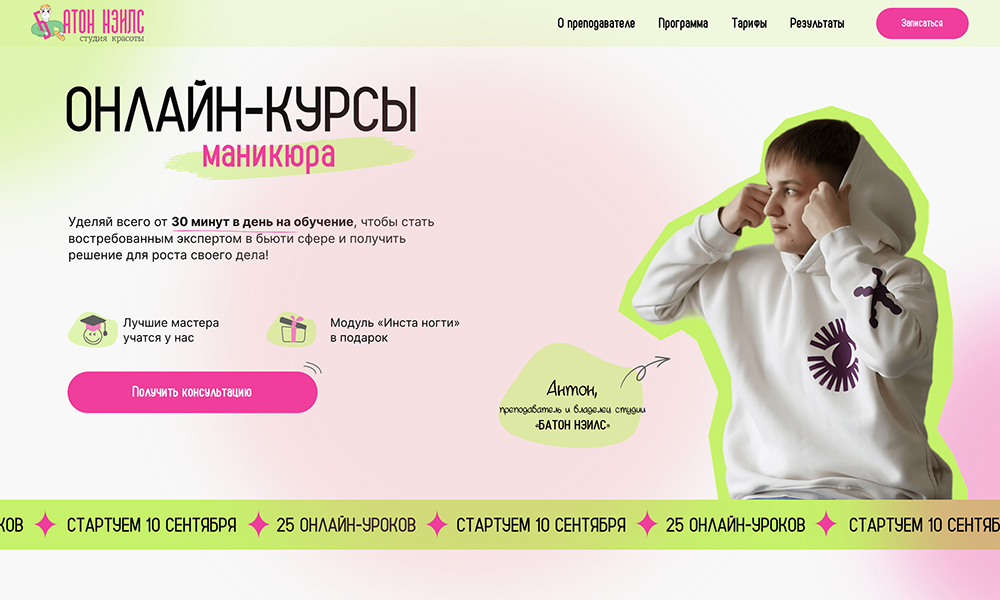The height and width of the screenshot is (600, 1000).
Task: Click the purple eye emblem on hoodie
Action: pos(832,356)
